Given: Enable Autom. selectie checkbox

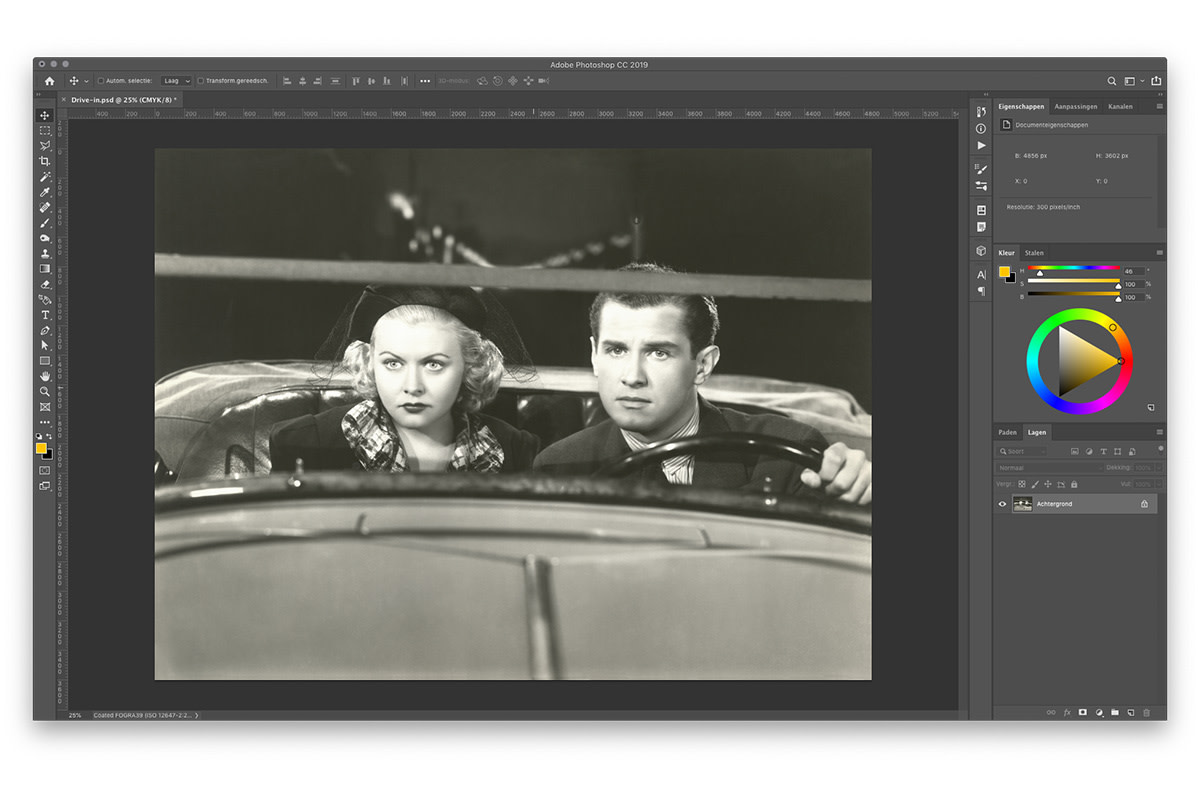Looking at the screenshot, I should (x=101, y=81).
